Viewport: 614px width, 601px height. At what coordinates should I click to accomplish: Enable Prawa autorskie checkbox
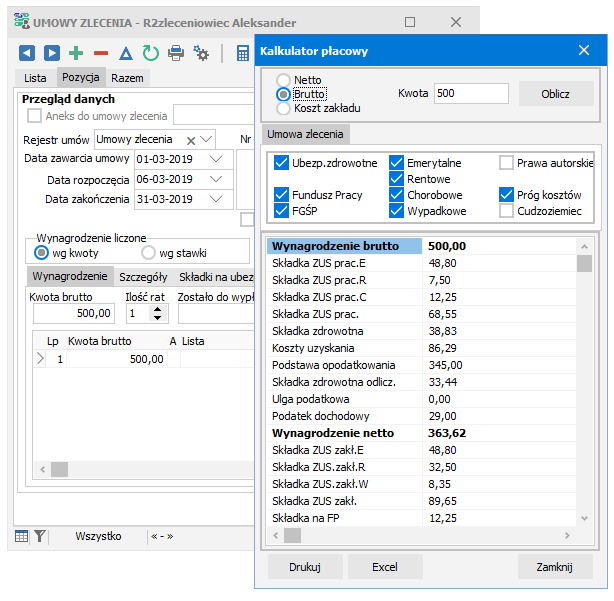pos(506,162)
